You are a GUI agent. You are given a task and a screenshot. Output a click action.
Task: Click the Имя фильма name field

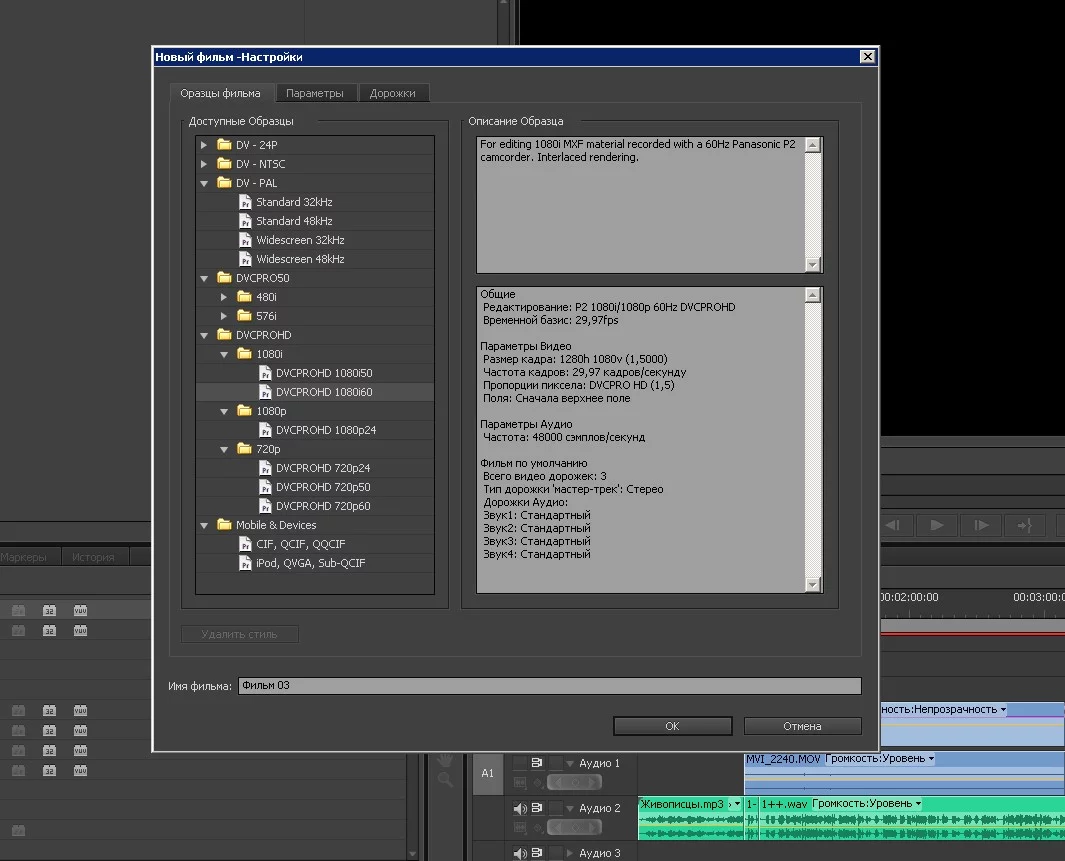point(549,686)
